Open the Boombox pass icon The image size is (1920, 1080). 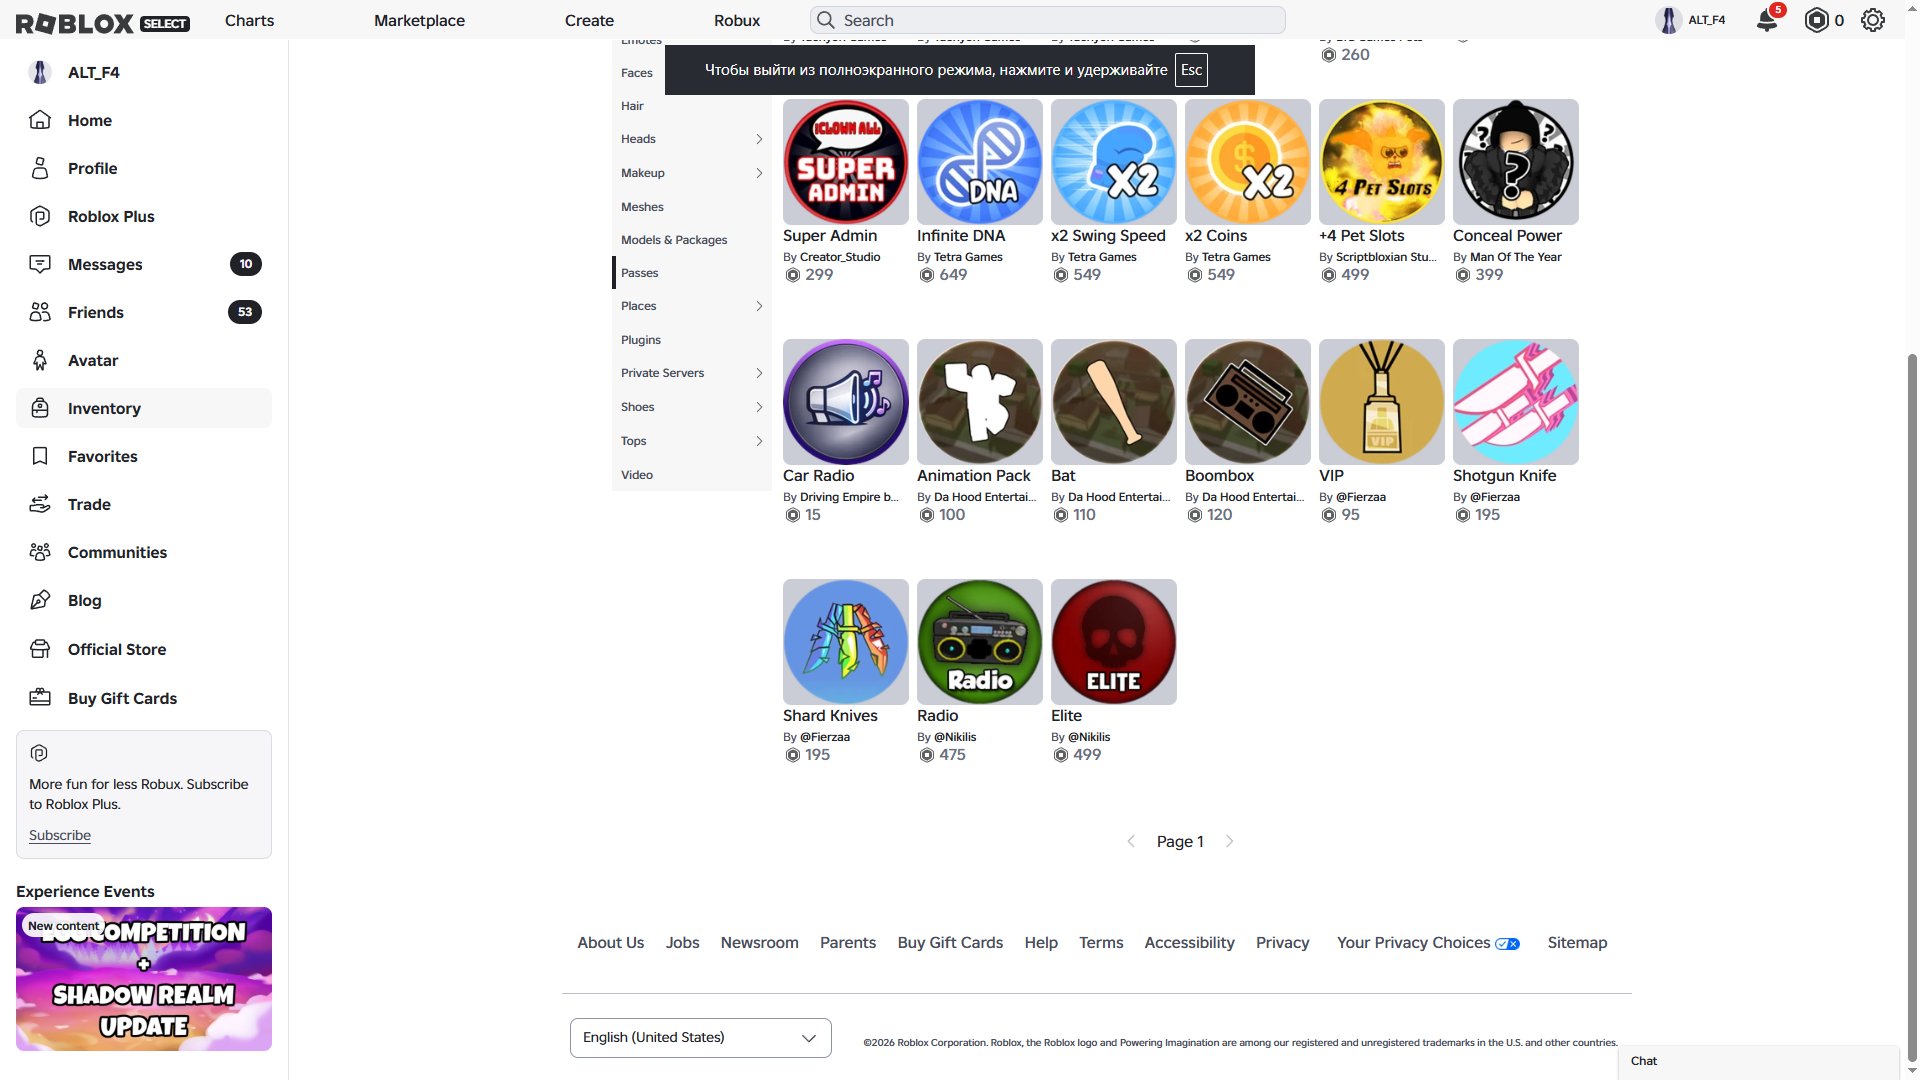click(1248, 402)
